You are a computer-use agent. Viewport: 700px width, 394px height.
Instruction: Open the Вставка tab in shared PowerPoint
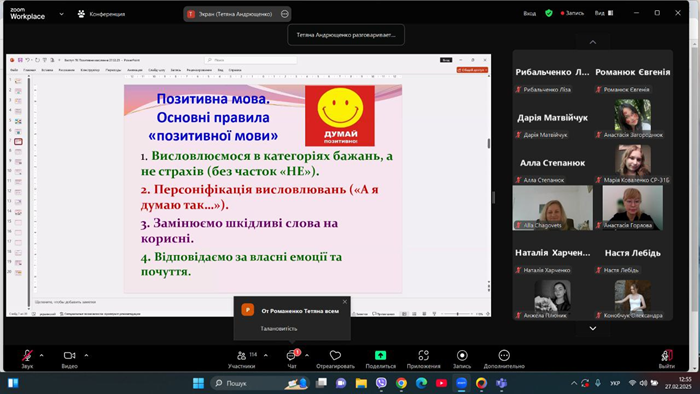coord(47,70)
